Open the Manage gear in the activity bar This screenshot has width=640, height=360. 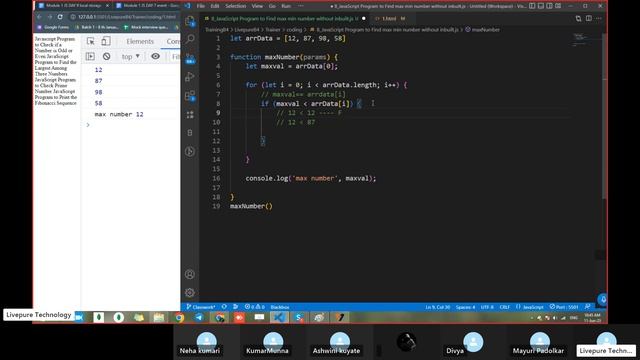[190, 293]
